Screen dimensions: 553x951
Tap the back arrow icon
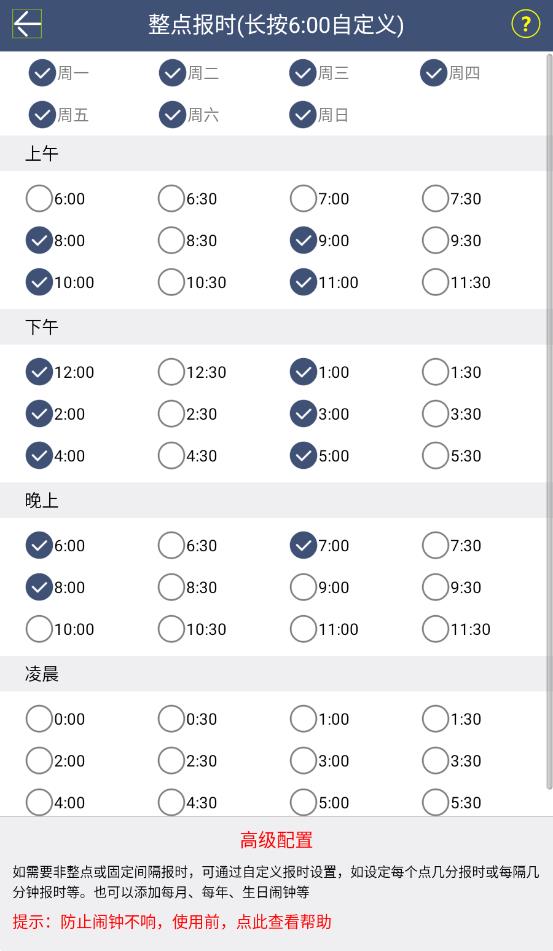(27, 24)
